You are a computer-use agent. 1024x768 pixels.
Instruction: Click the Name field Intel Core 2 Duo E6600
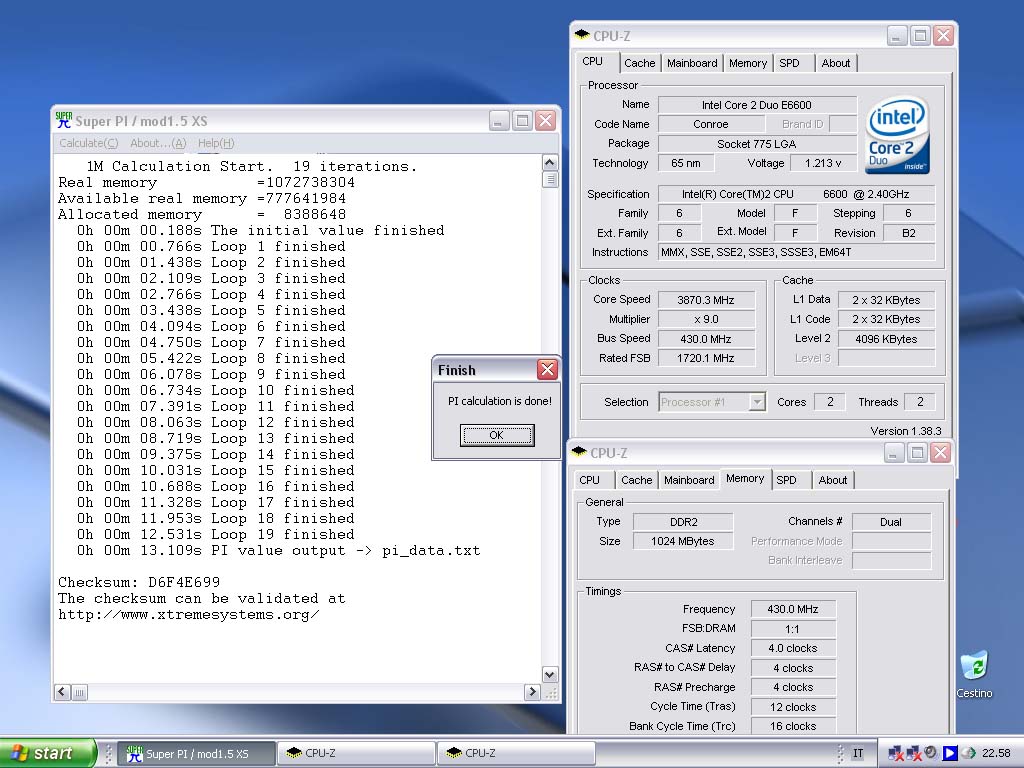coord(757,104)
